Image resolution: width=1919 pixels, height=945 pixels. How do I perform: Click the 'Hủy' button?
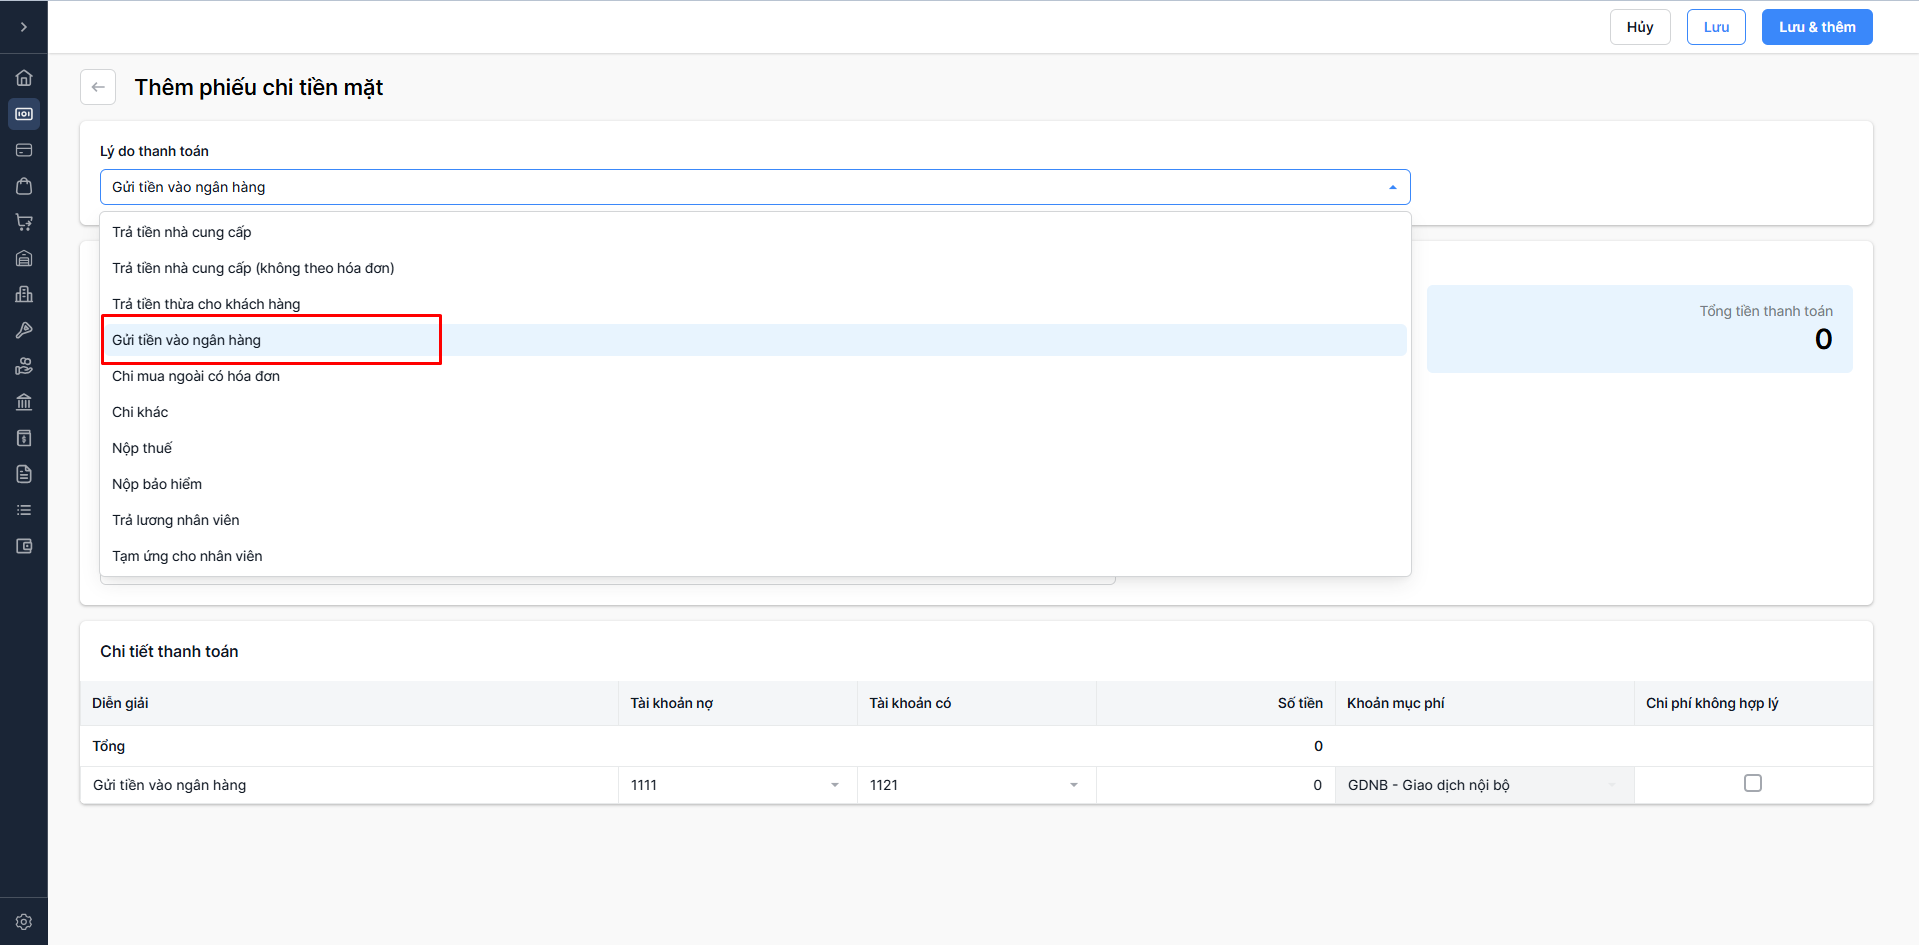[x=1639, y=27]
